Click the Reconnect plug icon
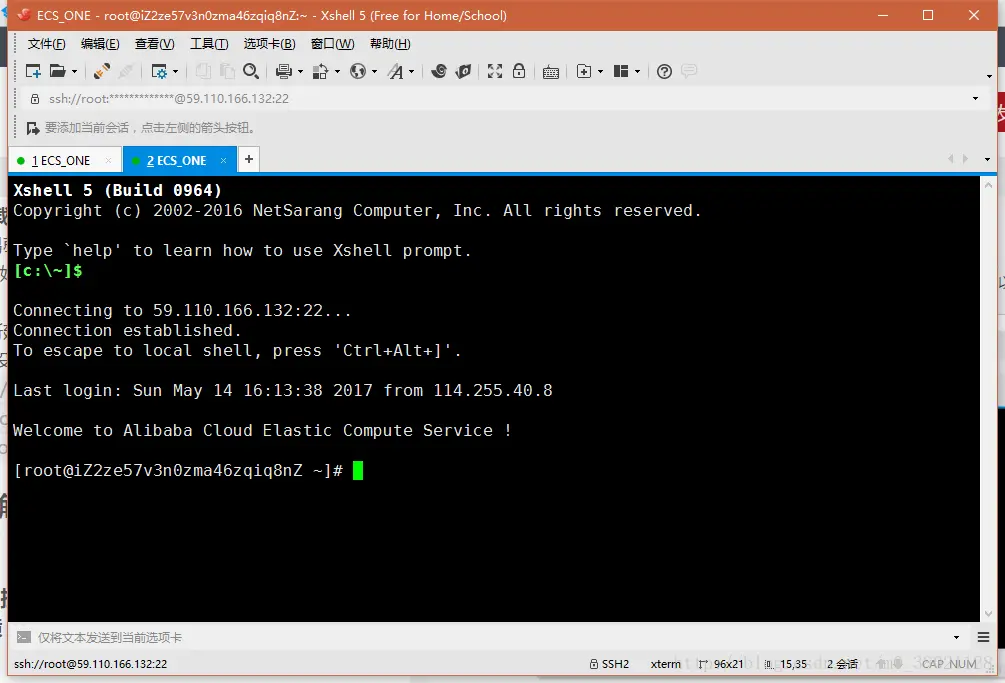The height and width of the screenshot is (683, 1005). 101,71
